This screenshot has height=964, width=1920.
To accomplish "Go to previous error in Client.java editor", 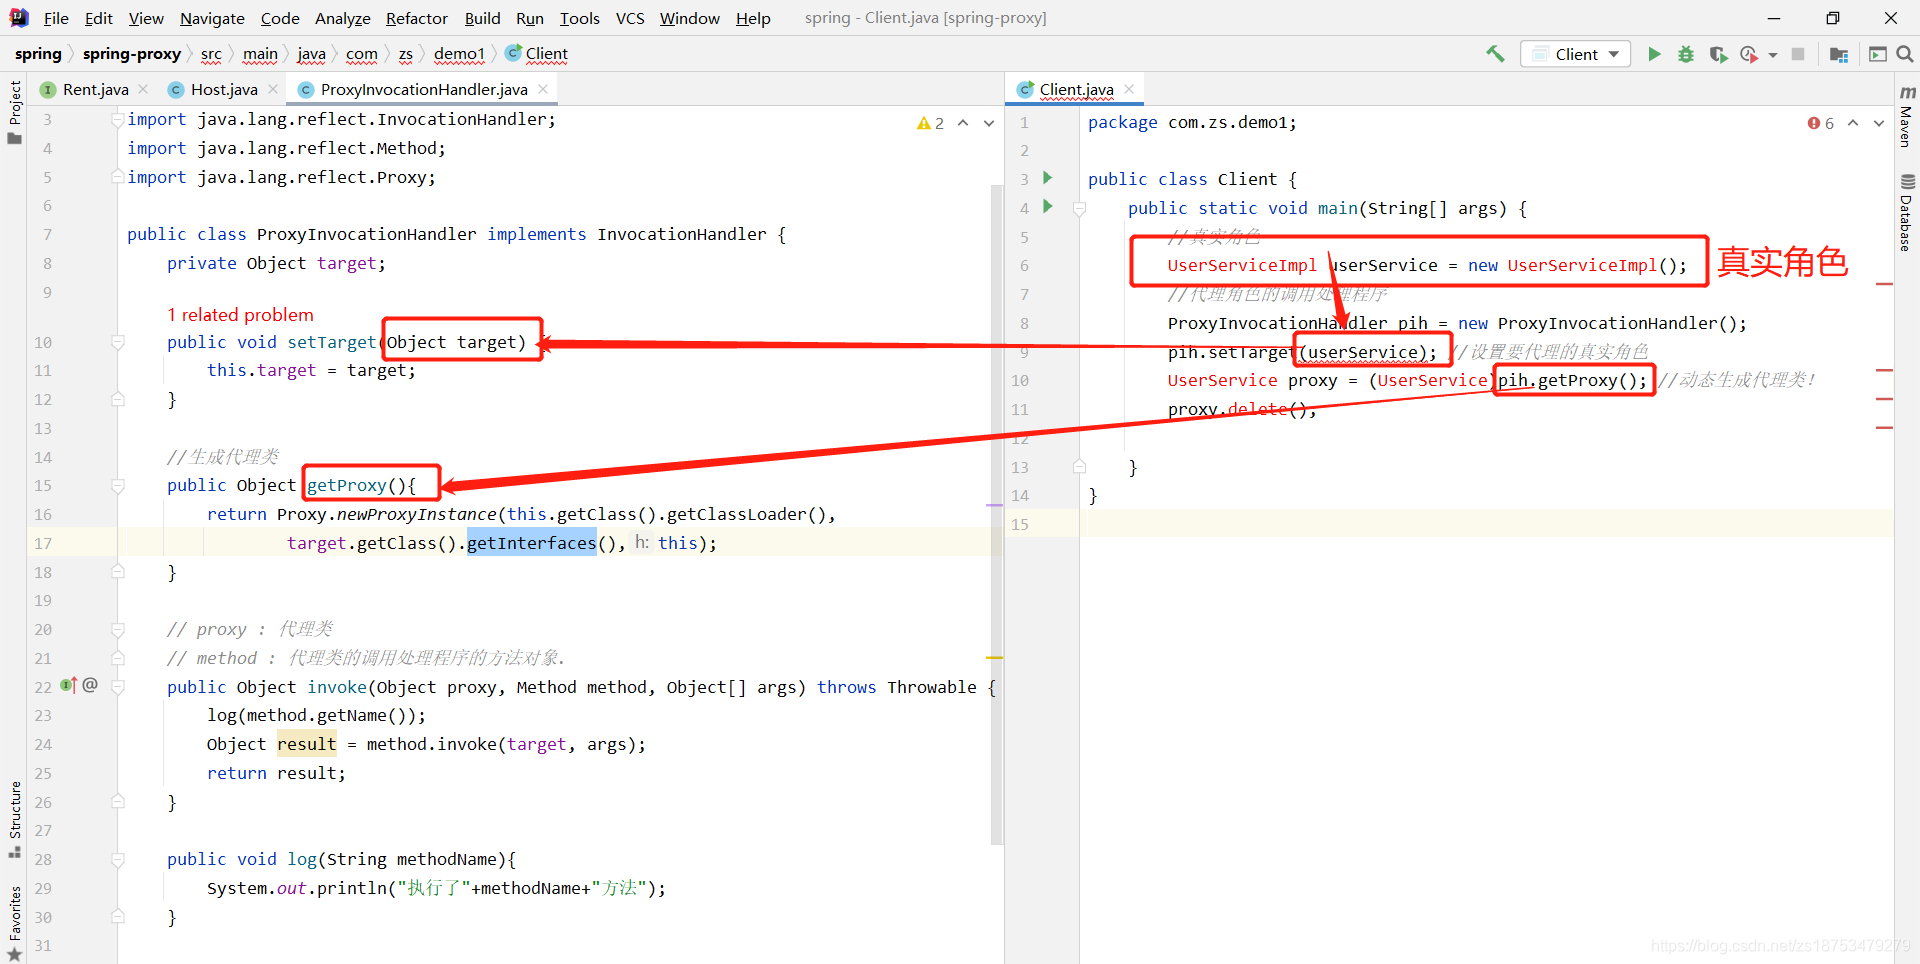I will pyautogui.click(x=1853, y=123).
